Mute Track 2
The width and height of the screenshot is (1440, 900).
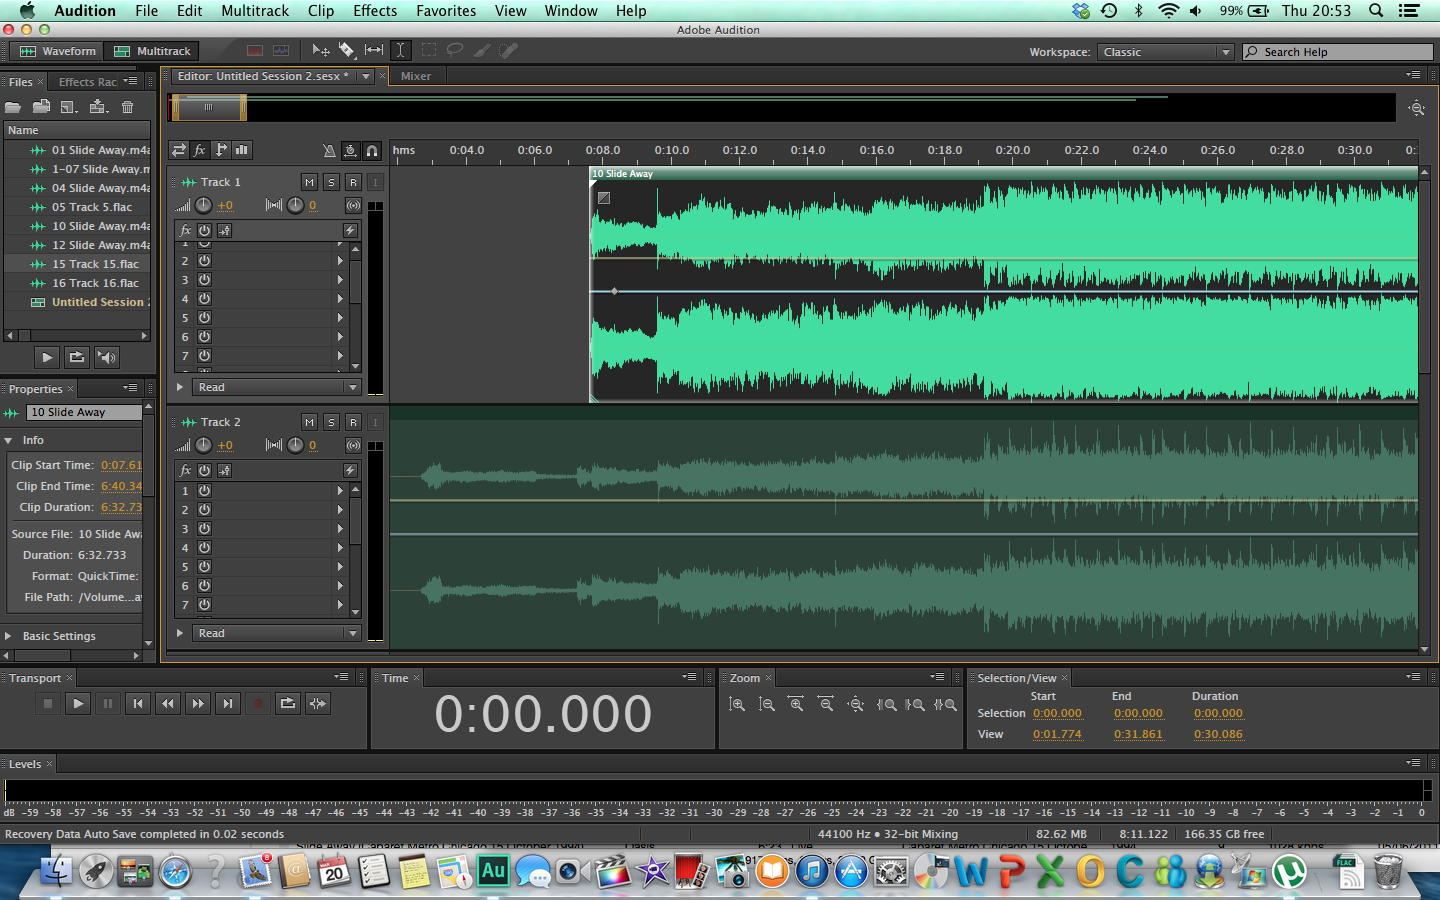310,422
